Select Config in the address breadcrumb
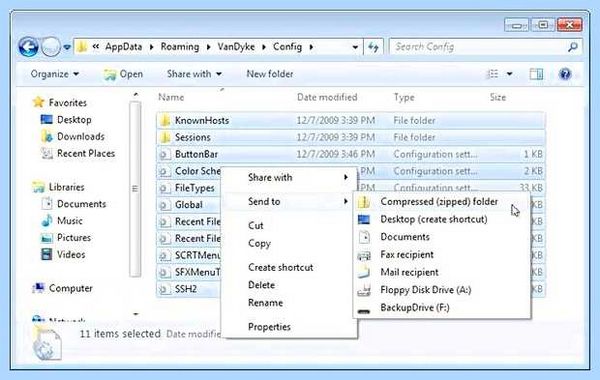Image resolution: width=600 pixels, height=380 pixels. (x=287, y=47)
